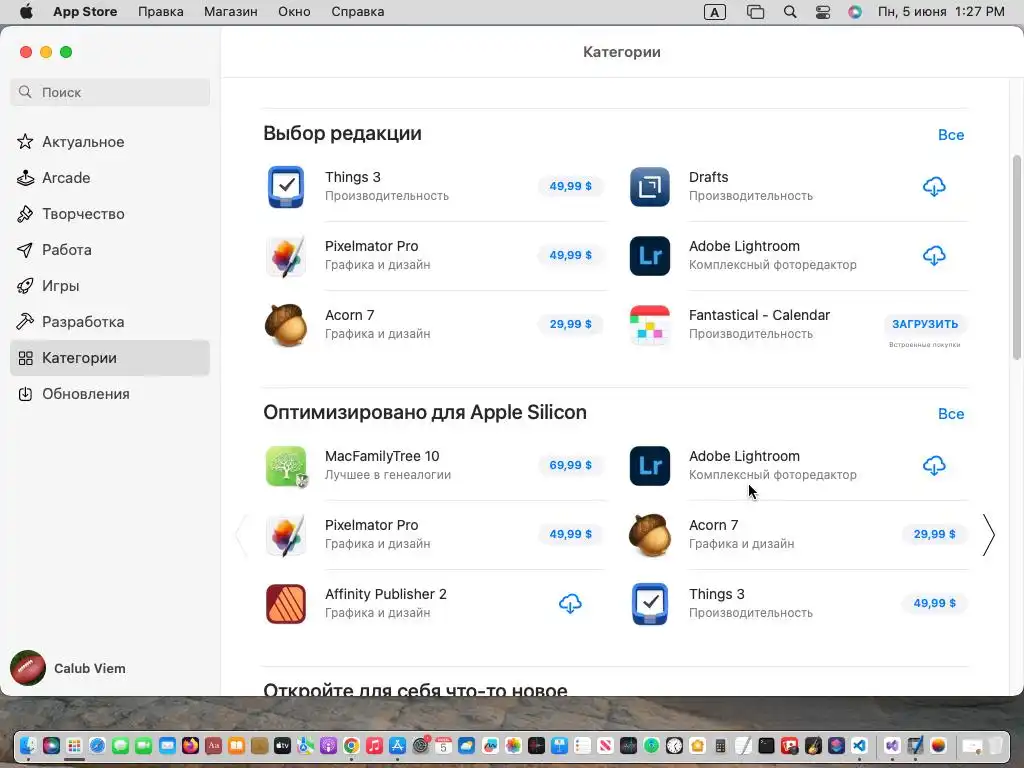Buy Pixelmator Pro in Apple Silicon section

[570, 534]
